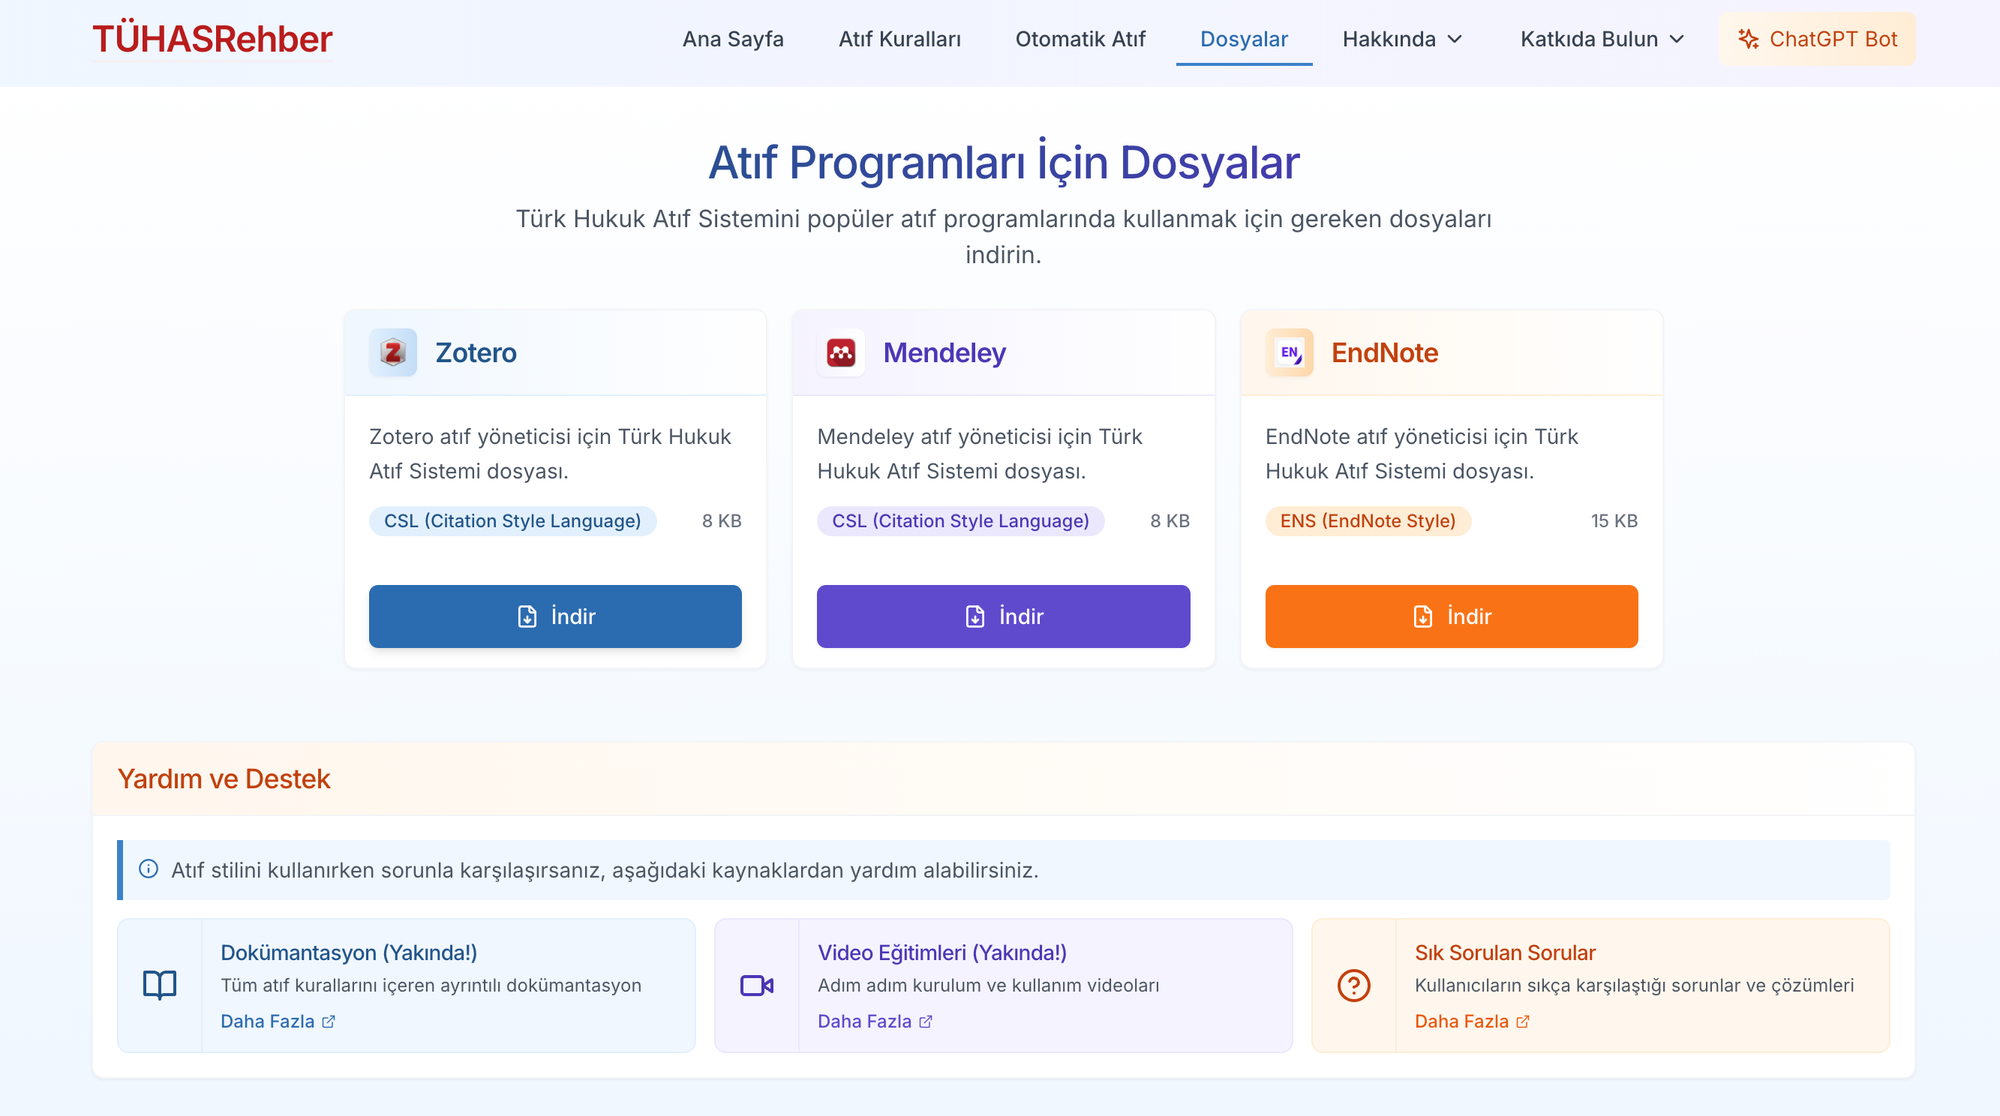Click the video camera icon for Video Eğitimleri
2000x1116 pixels.
(757, 985)
